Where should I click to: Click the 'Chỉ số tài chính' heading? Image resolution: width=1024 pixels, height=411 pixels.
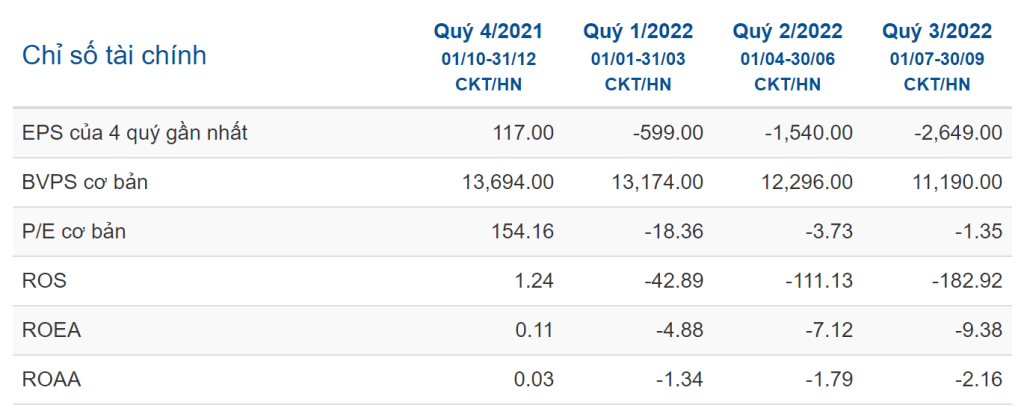(x=114, y=55)
